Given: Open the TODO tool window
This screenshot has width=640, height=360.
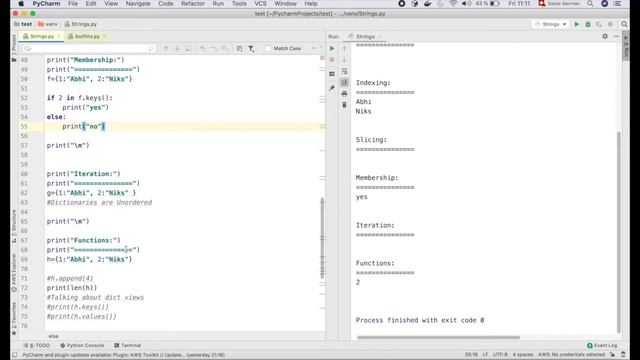Looking at the screenshot, I should coord(37,345).
